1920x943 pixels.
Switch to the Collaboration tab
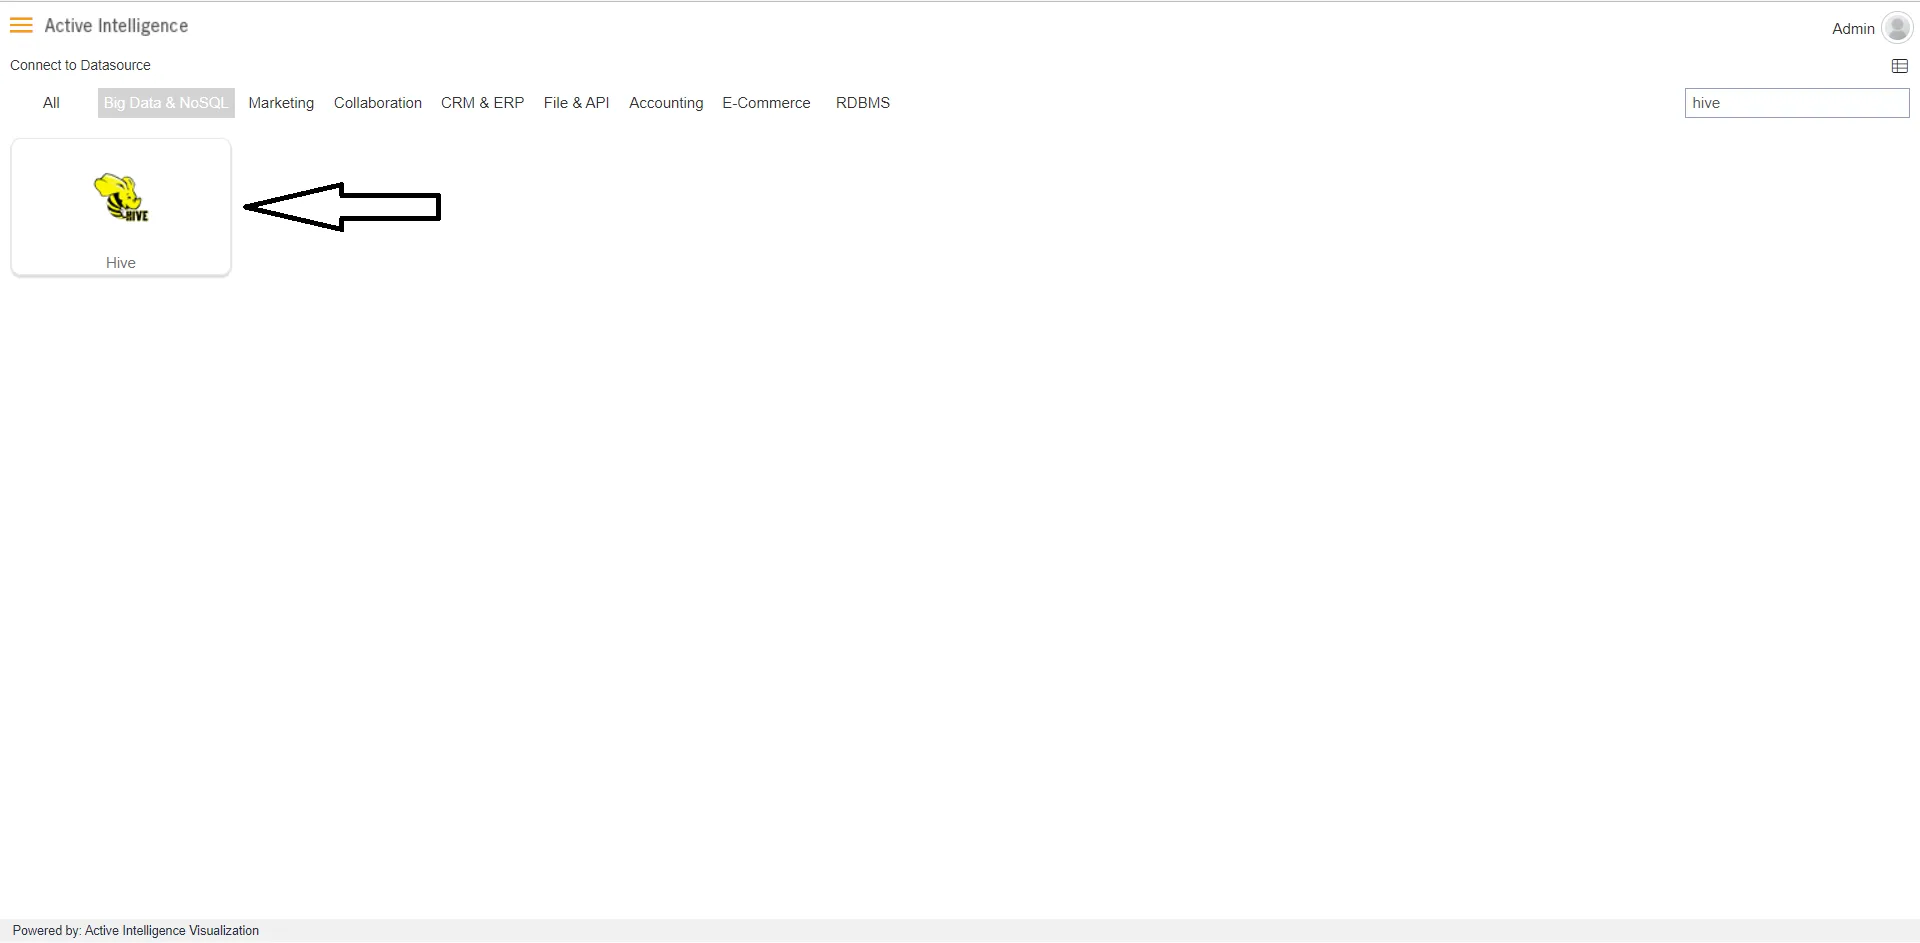(x=378, y=103)
